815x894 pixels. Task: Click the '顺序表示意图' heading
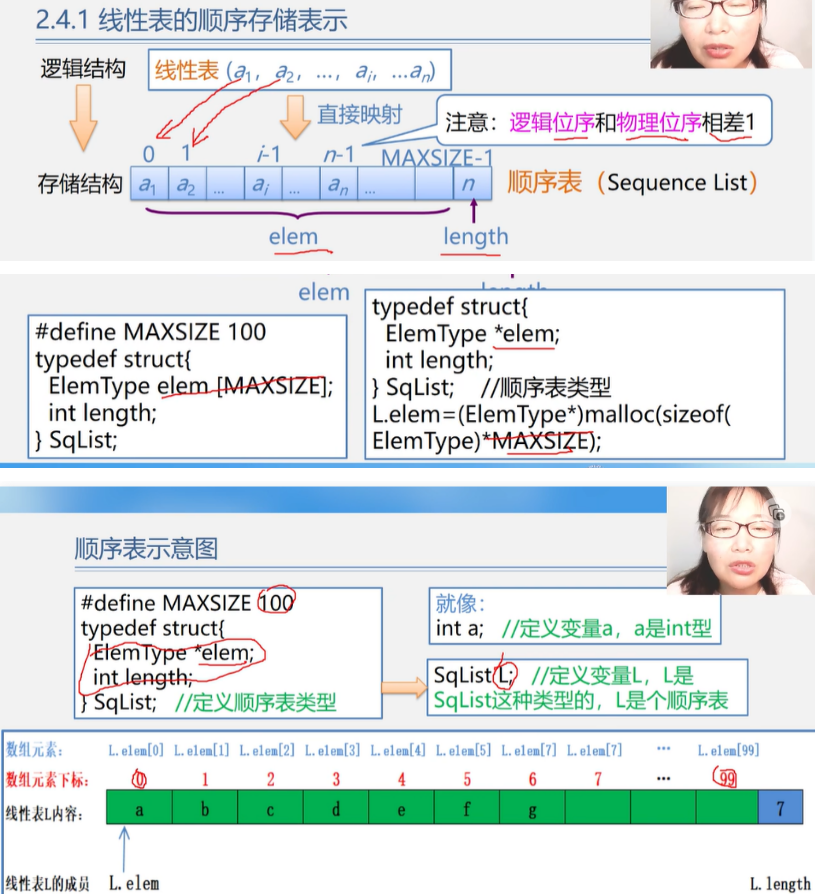(x=146, y=548)
